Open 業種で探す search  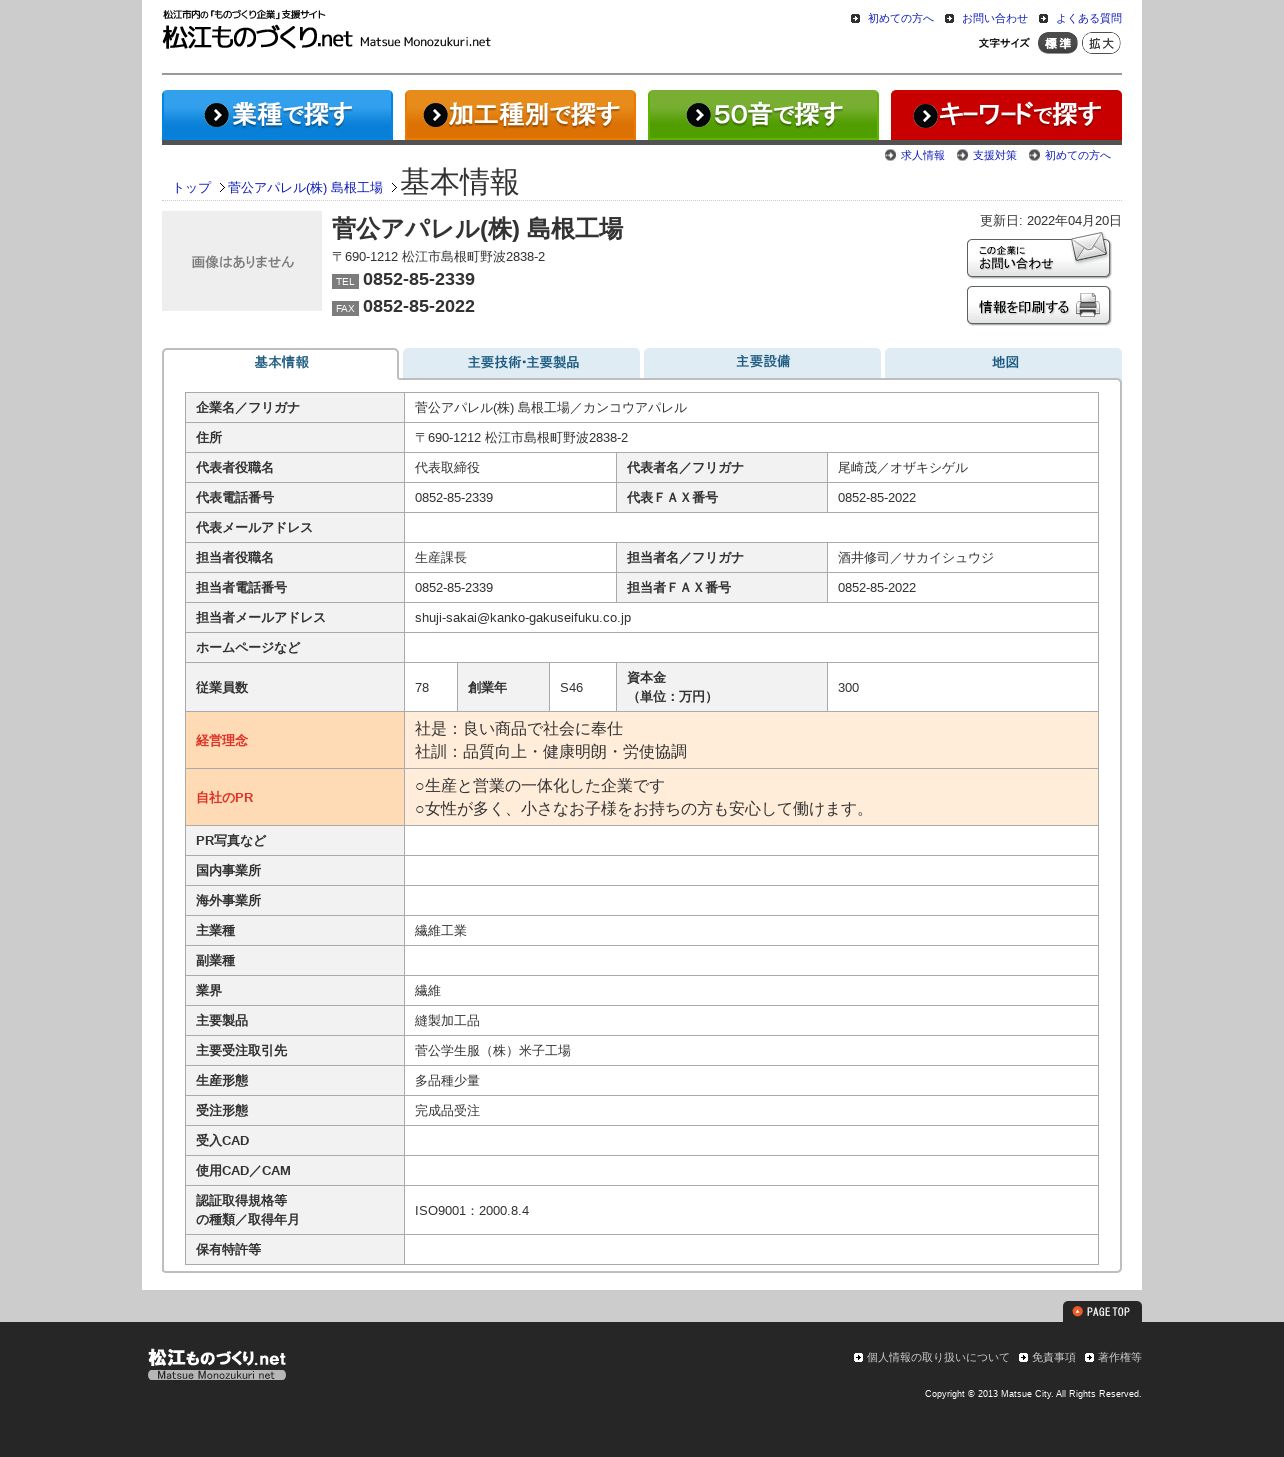pos(277,115)
